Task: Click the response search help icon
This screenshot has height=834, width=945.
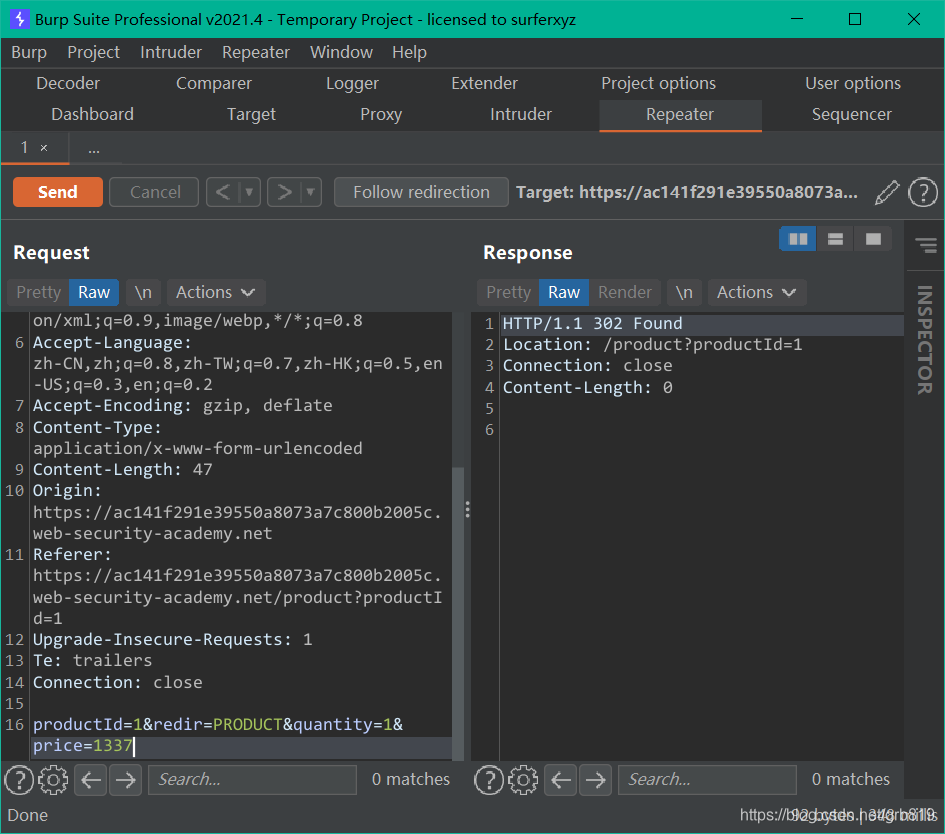Action: point(489,780)
